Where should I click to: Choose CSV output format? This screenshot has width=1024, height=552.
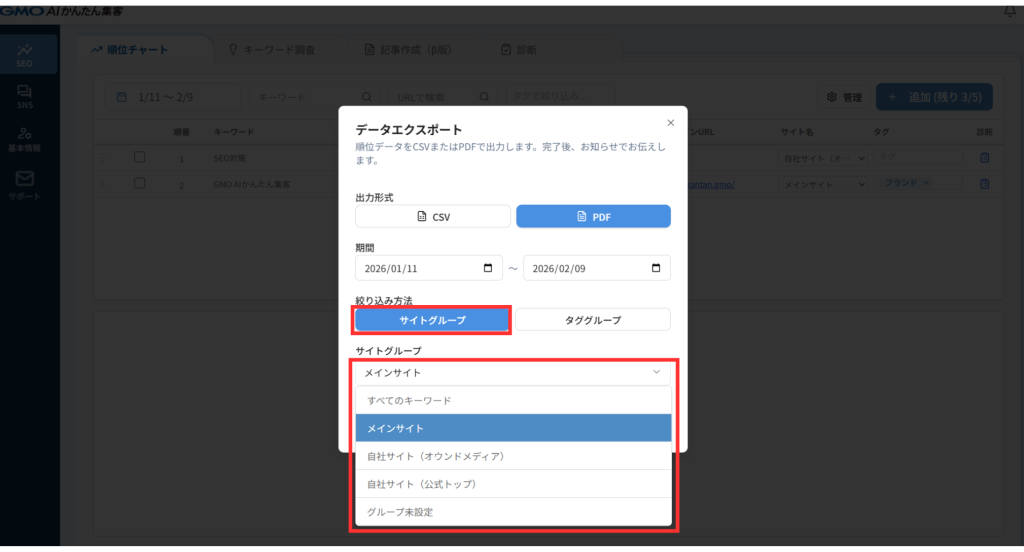[x=432, y=216]
